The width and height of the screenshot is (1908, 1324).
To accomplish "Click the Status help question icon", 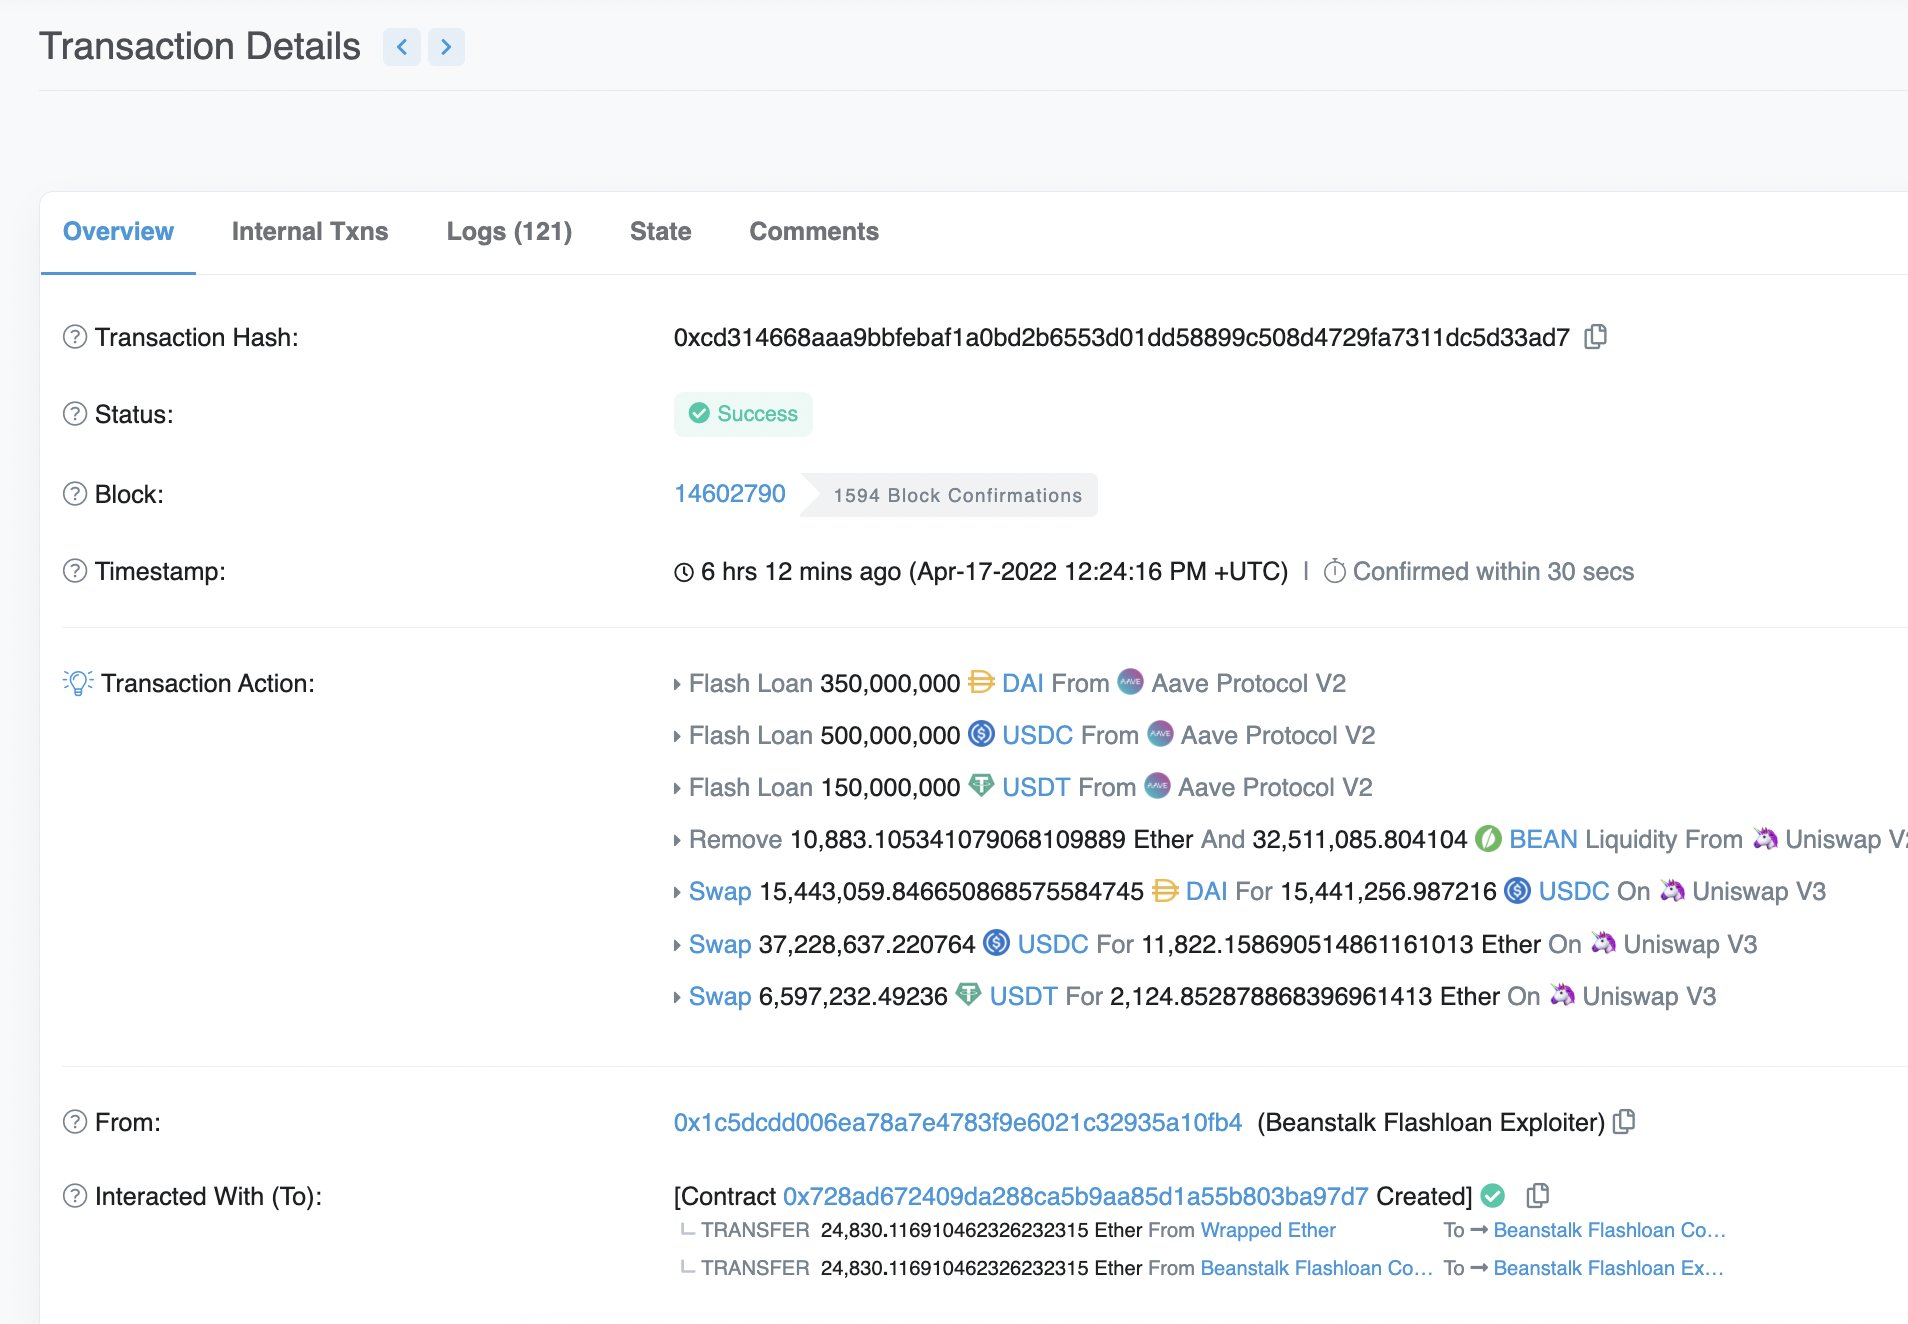I will (x=75, y=414).
